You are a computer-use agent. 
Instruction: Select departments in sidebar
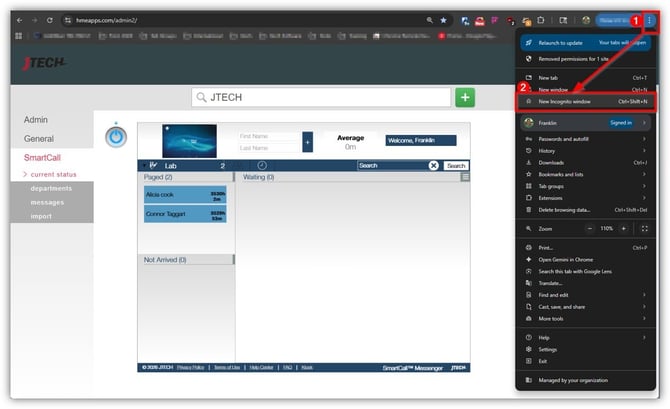(51, 188)
